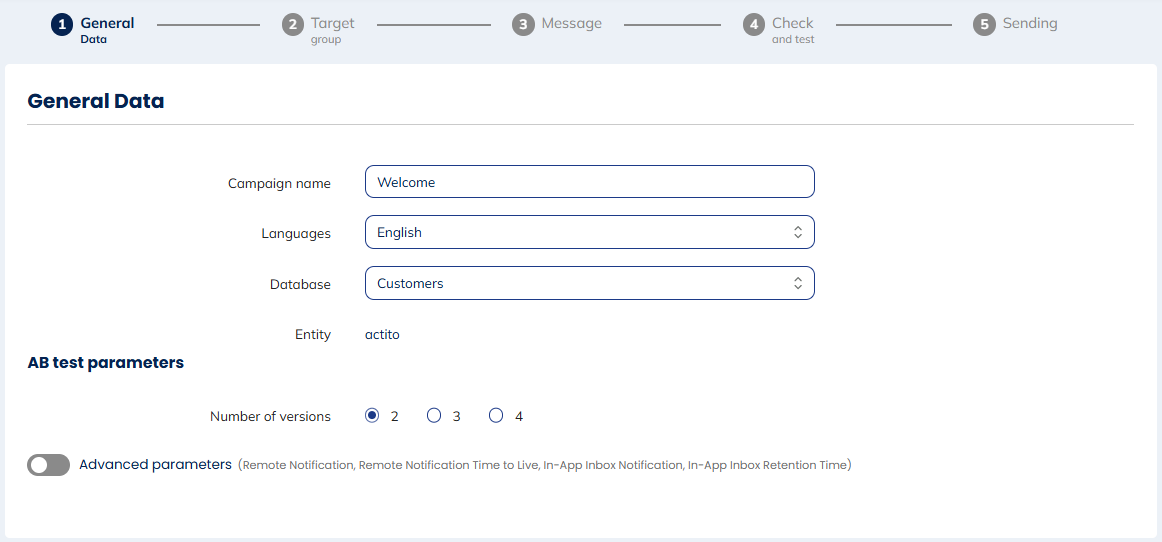Image resolution: width=1162 pixels, height=542 pixels.
Task: Click the step 4 number circle
Action: tap(754, 25)
